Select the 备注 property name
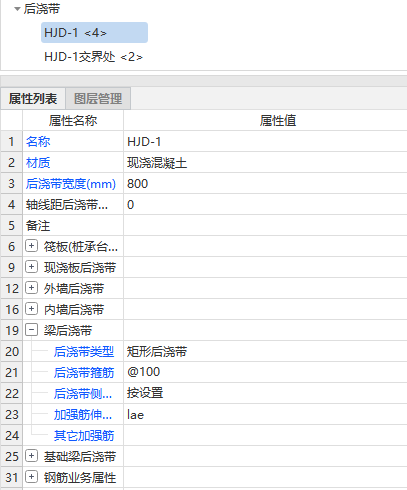Viewport: 407px width, 490px height. point(38,226)
